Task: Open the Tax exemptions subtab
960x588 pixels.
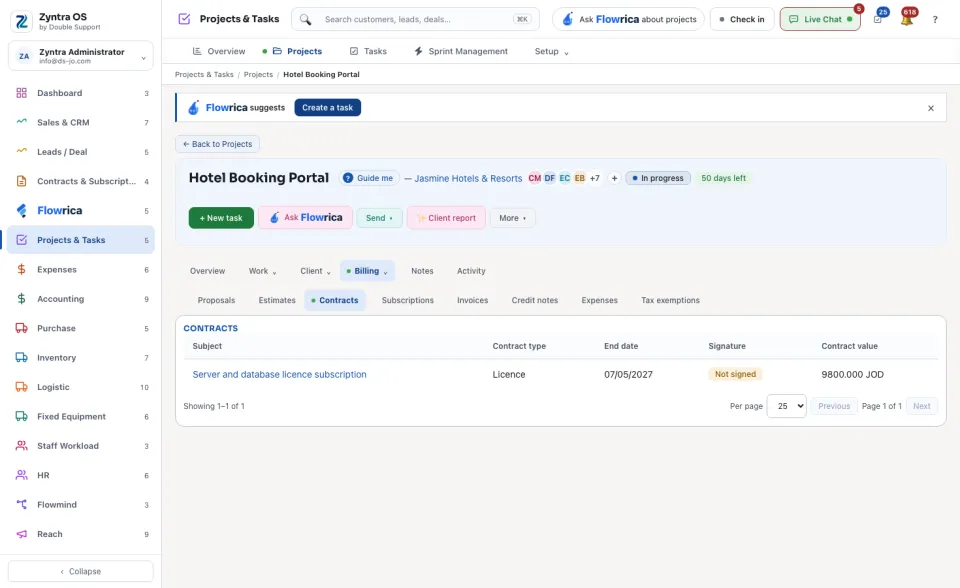Action: 670,300
